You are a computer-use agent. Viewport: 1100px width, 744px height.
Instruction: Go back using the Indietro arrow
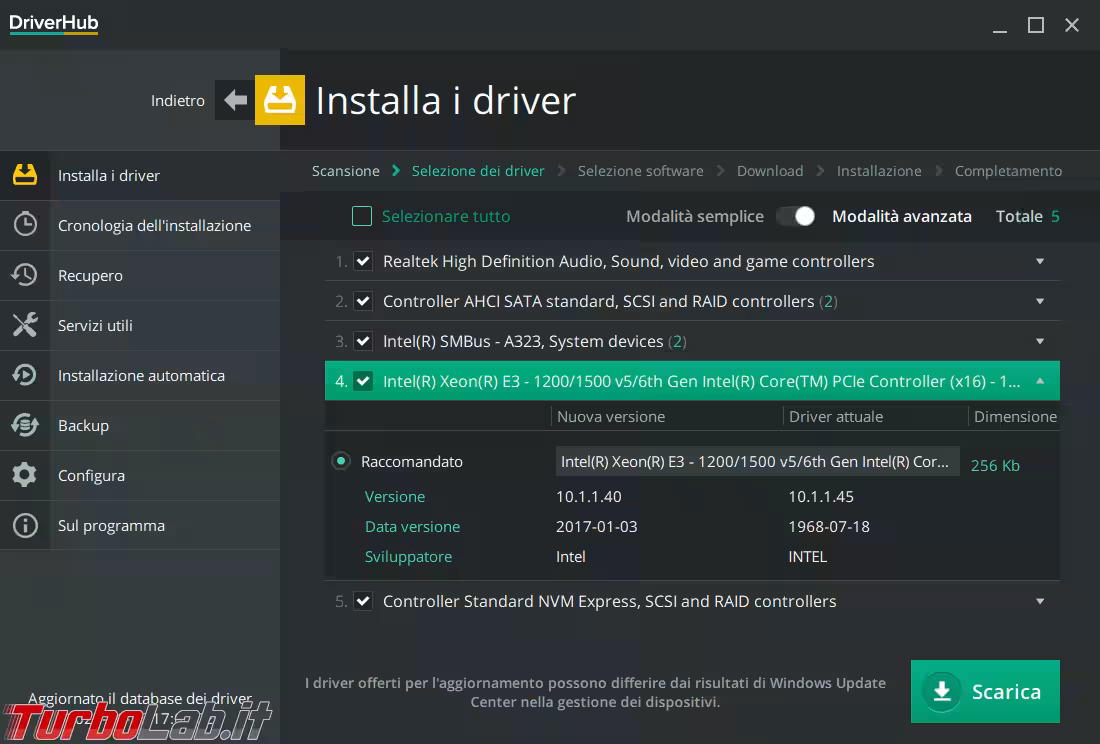point(235,100)
